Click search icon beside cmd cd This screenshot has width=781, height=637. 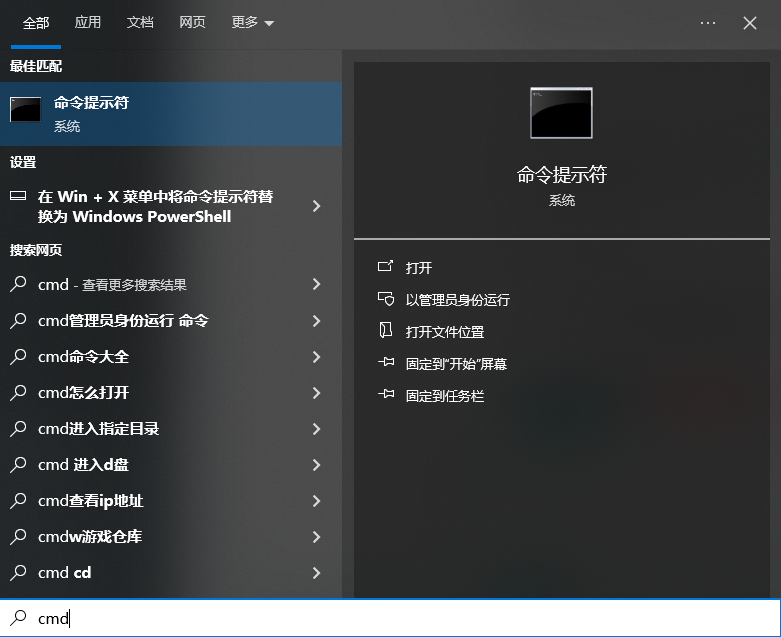pyautogui.click(x=18, y=572)
